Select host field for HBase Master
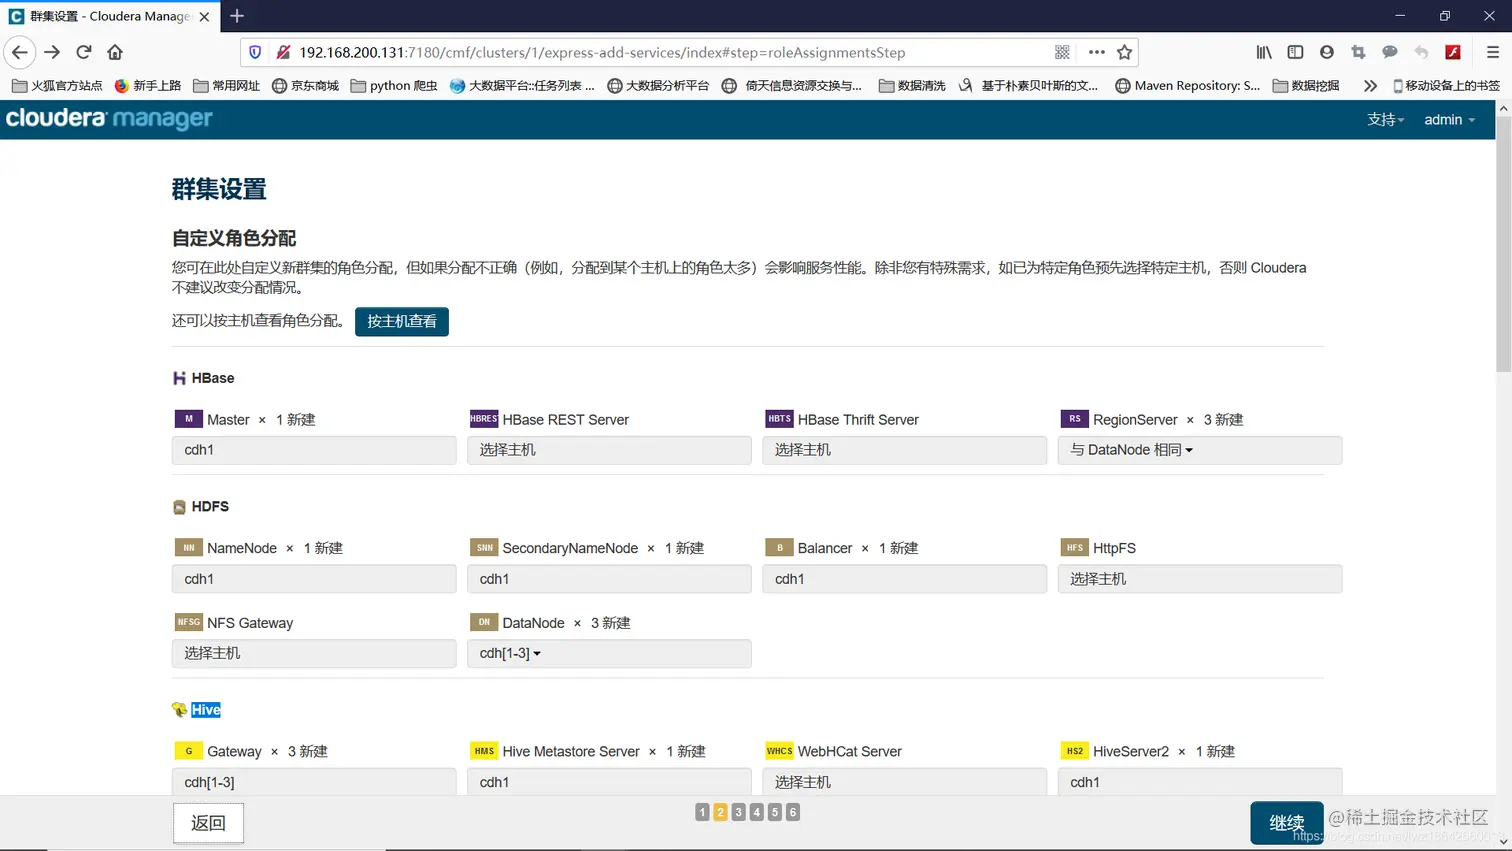This screenshot has width=1512, height=851. tap(314, 450)
